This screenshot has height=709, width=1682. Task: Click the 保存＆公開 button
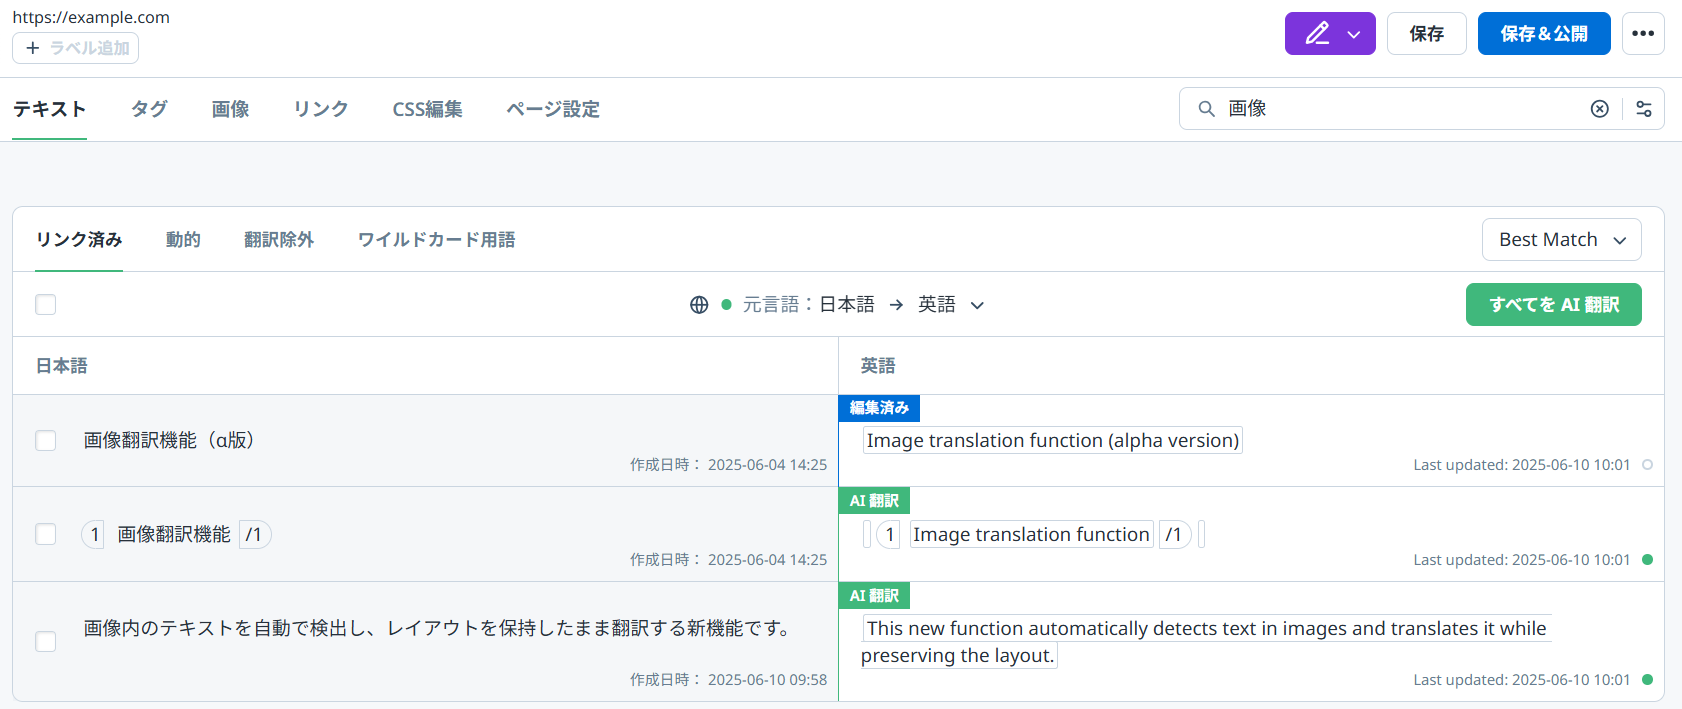pos(1543,34)
